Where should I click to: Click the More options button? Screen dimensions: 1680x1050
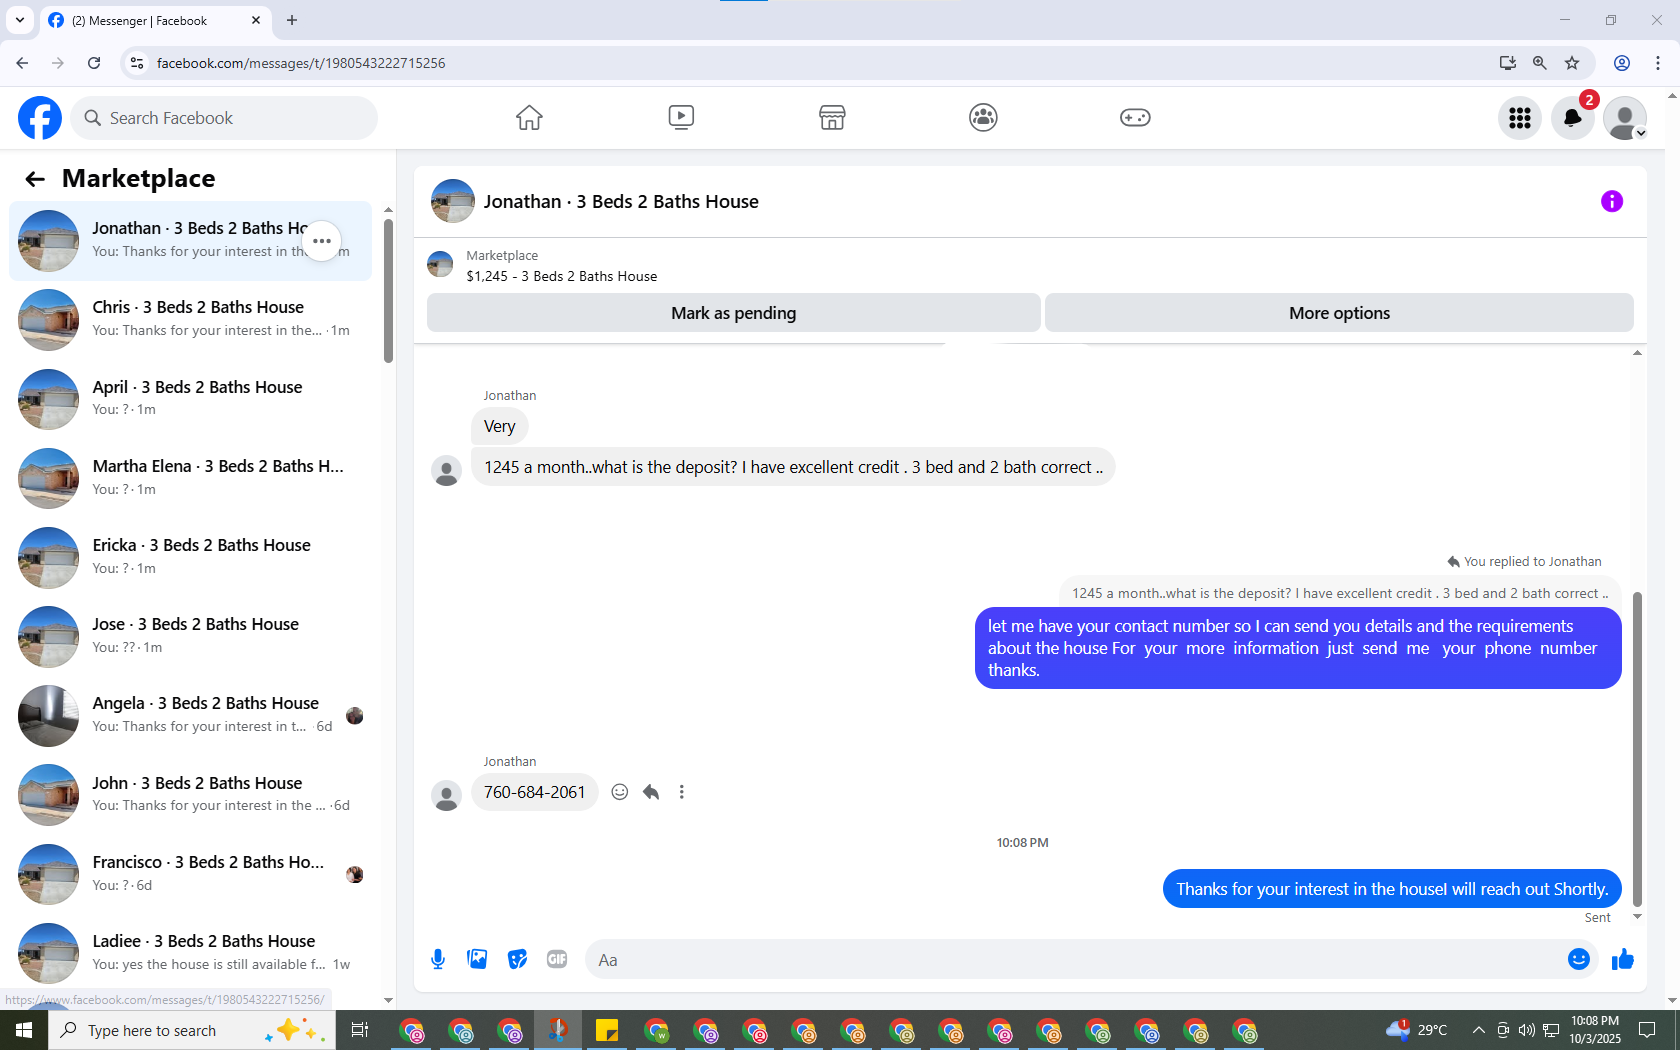[x=1340, y=313]
